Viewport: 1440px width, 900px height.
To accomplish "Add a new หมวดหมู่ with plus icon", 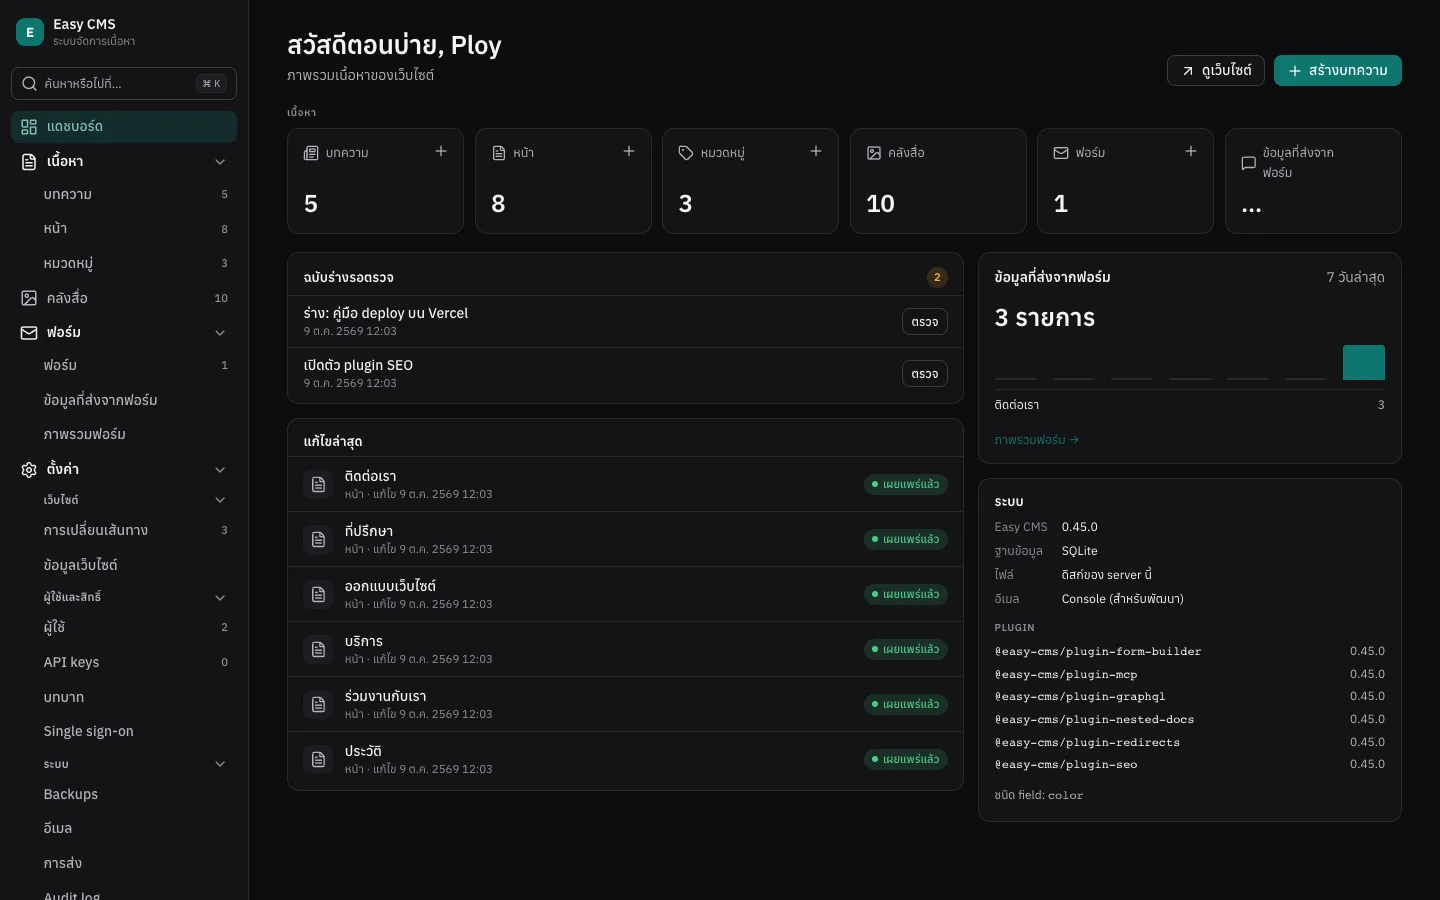I will coord(816,151).
